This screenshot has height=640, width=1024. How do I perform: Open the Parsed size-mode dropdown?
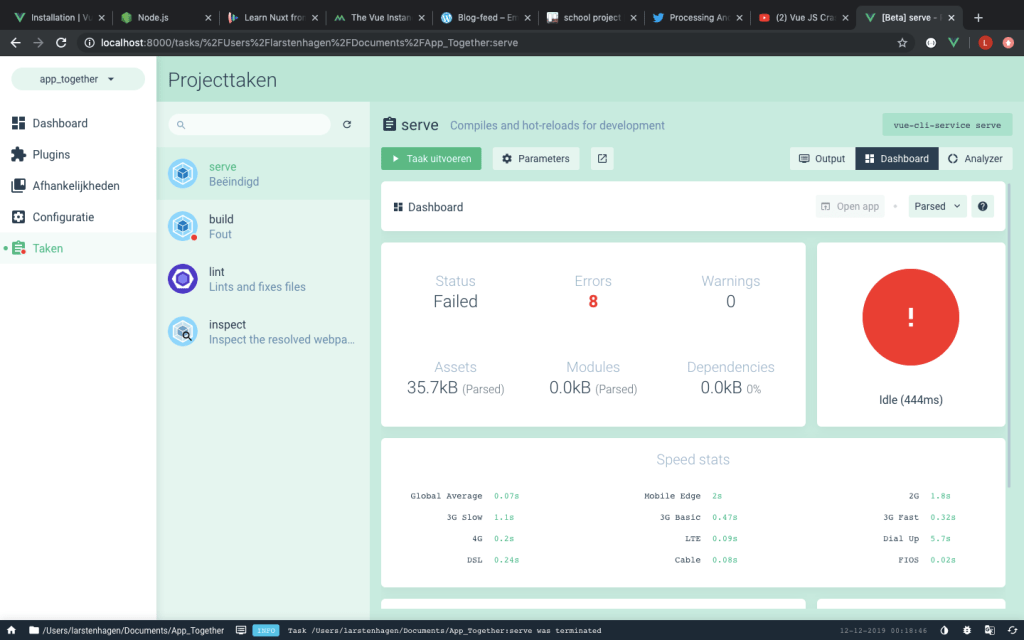938,207
